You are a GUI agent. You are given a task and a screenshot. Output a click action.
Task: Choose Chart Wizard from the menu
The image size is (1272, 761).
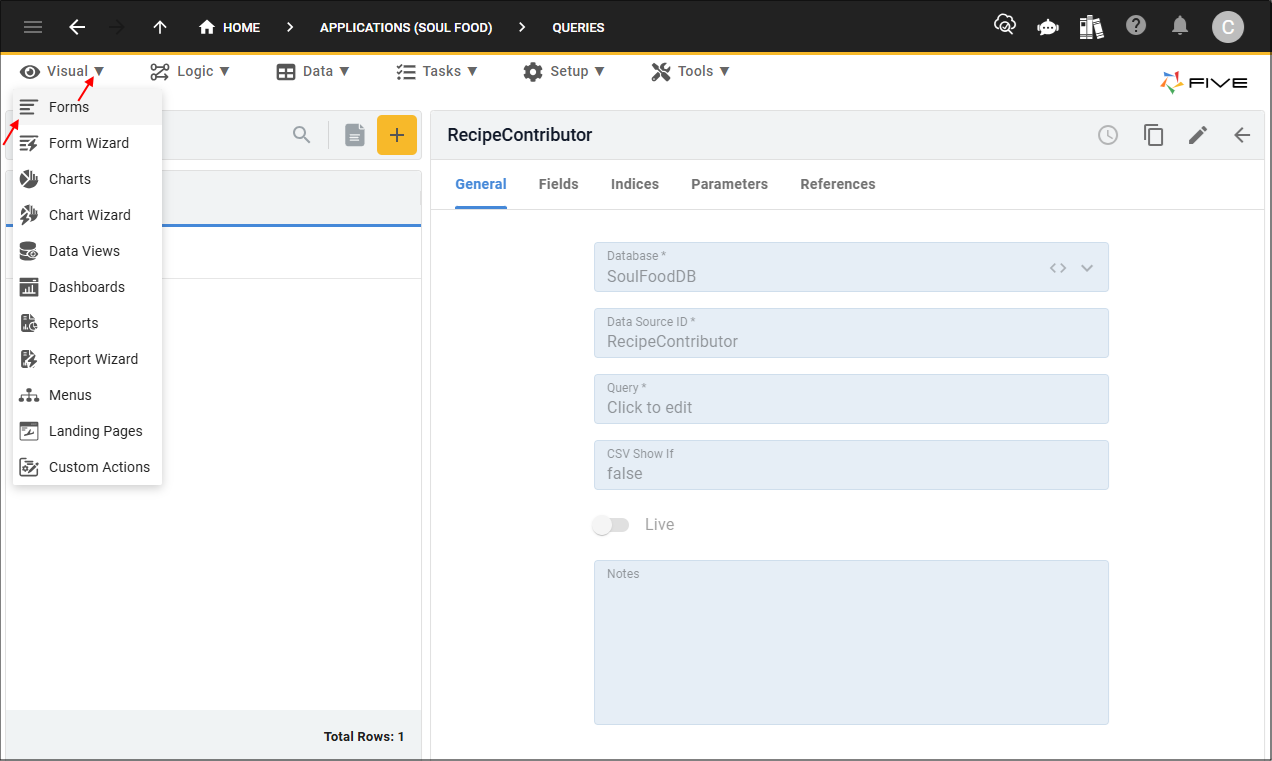(x=87, y=215)
